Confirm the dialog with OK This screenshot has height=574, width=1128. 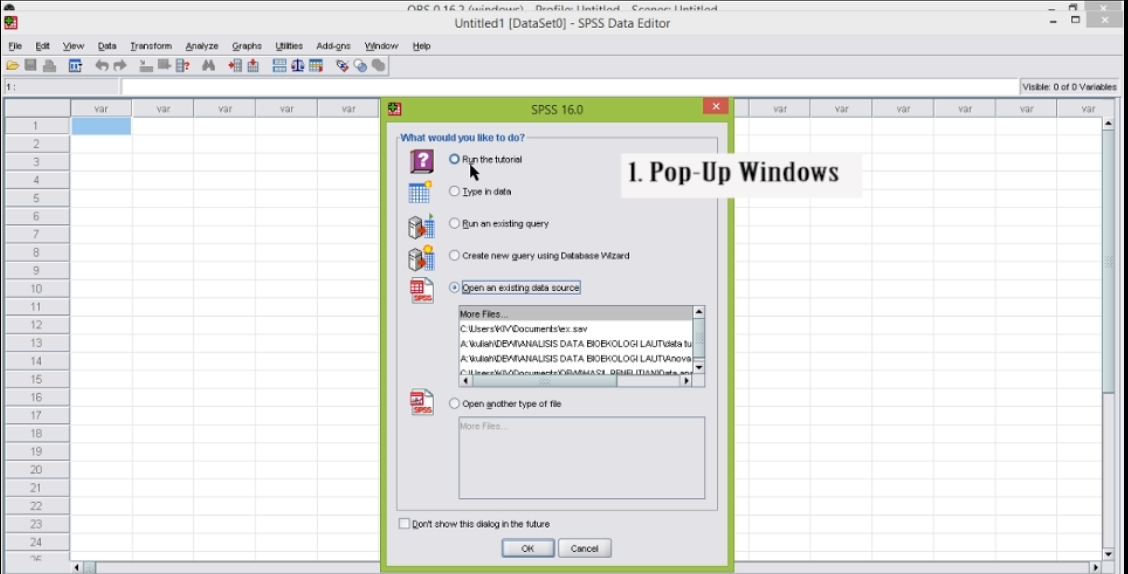[527, 548]
